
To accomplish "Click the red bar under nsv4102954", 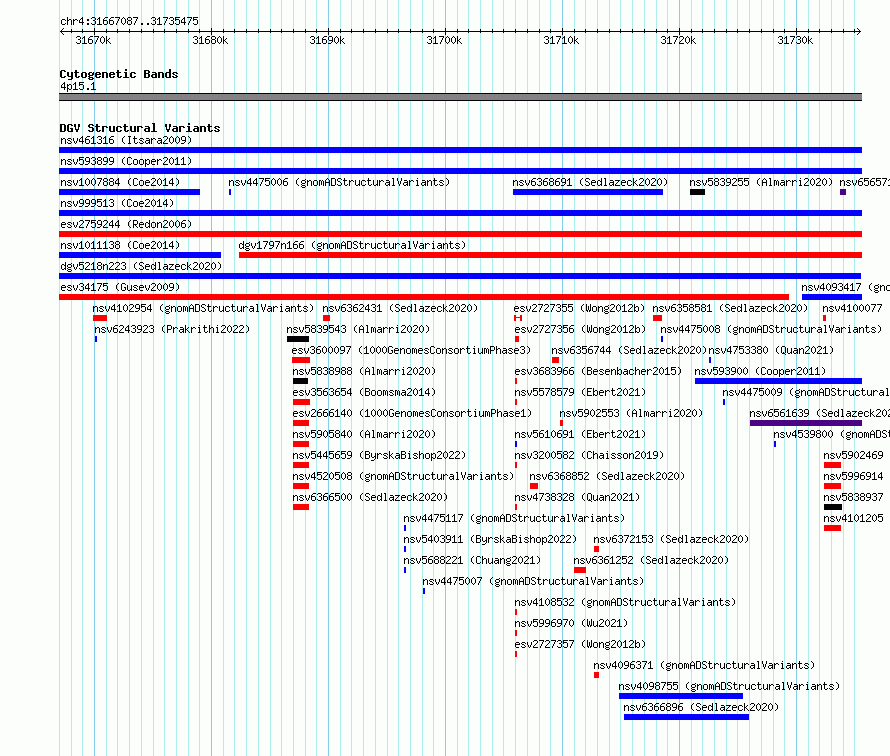I will 100,318.
